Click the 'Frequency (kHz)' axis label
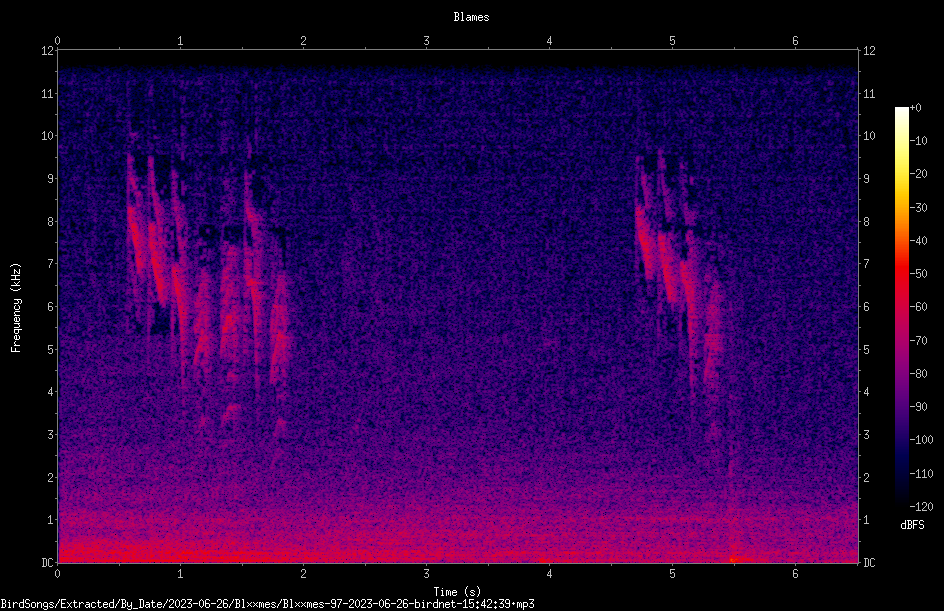The height and width of the screenshot is (611, 944). click(16, 308)
